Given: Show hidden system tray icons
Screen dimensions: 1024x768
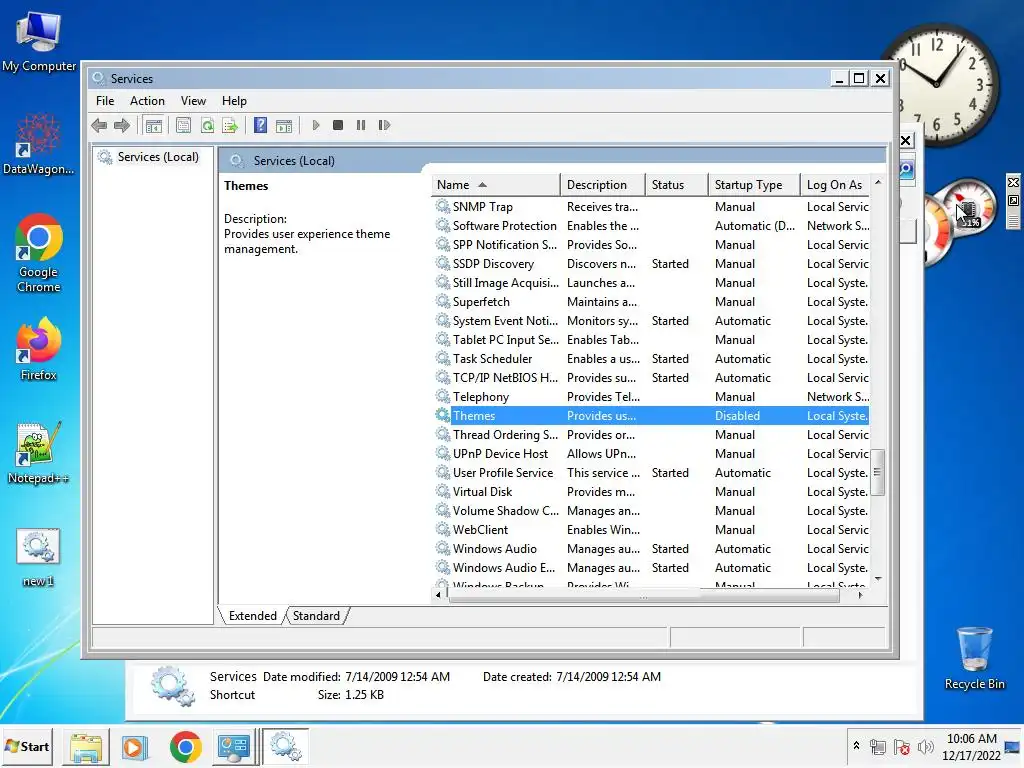Looking at the screenshot, I should tap(856, 746).
